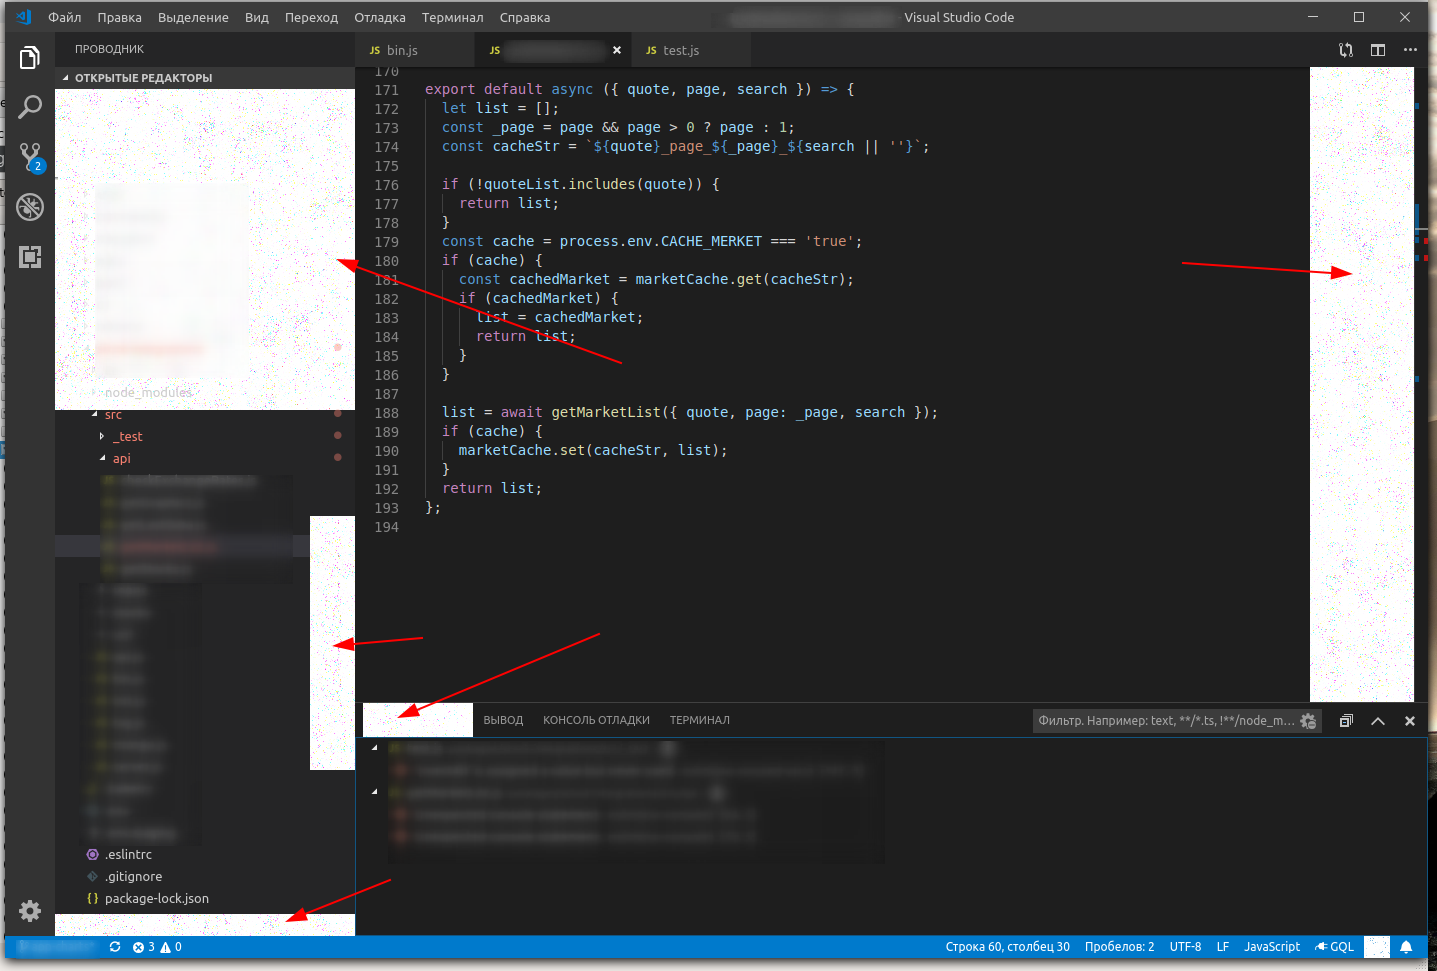
Task: Switch to the Вывод panel tab
Action: [x=503, y=721]
